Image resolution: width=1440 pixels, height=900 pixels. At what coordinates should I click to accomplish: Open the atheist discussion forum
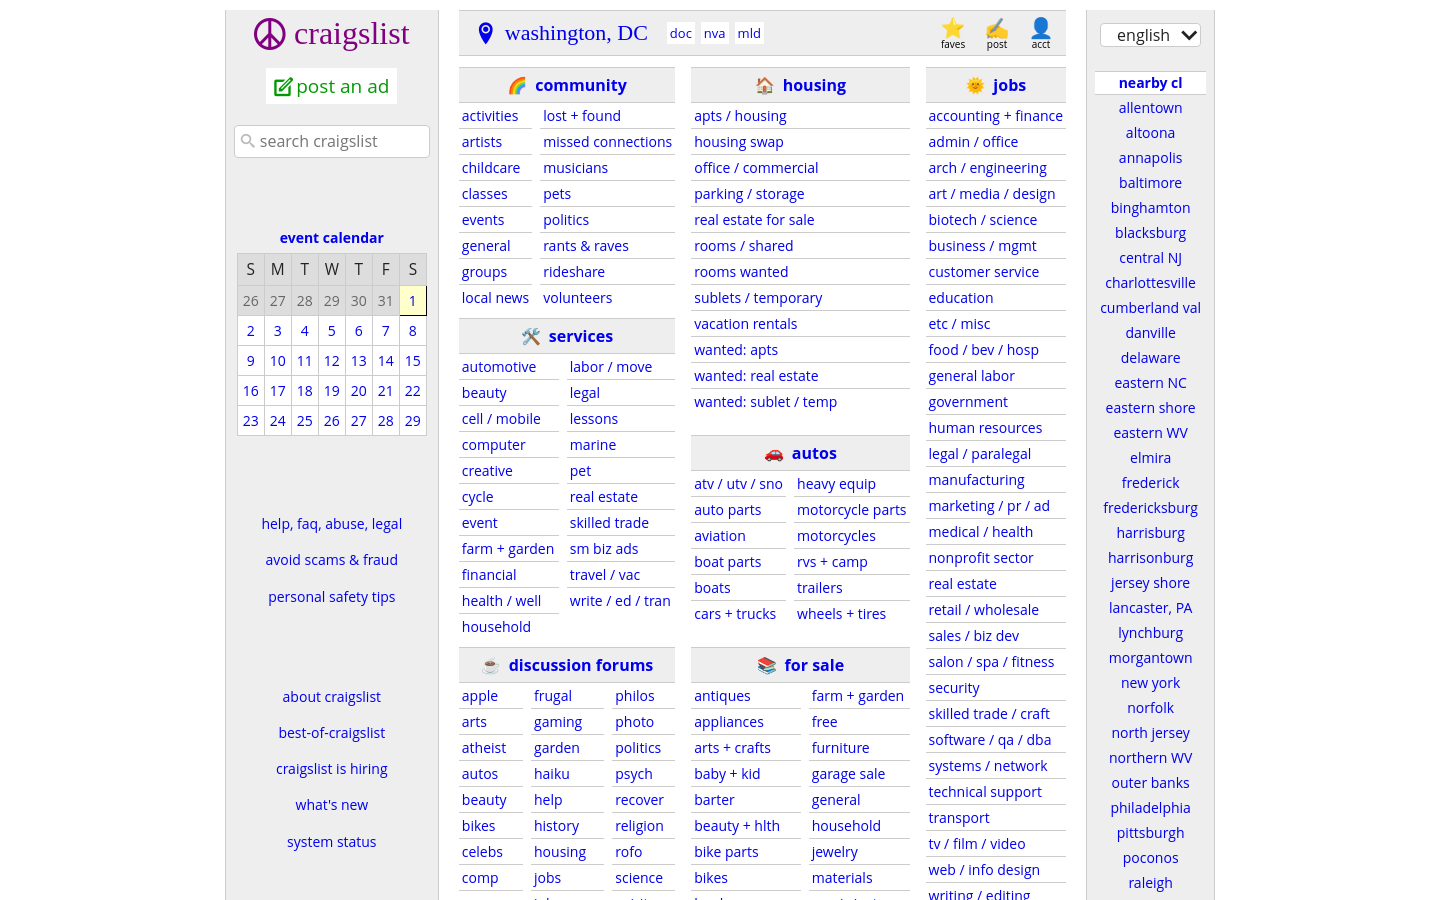[484, 748]
